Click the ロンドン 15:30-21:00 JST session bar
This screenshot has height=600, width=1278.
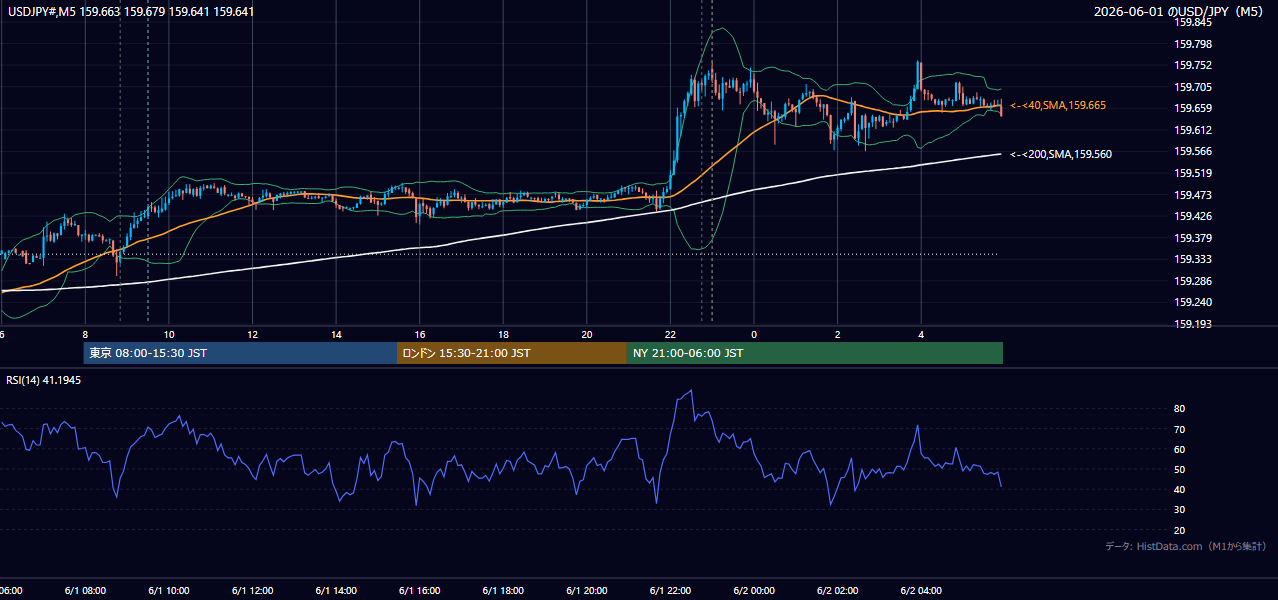(x=512, y=353)
